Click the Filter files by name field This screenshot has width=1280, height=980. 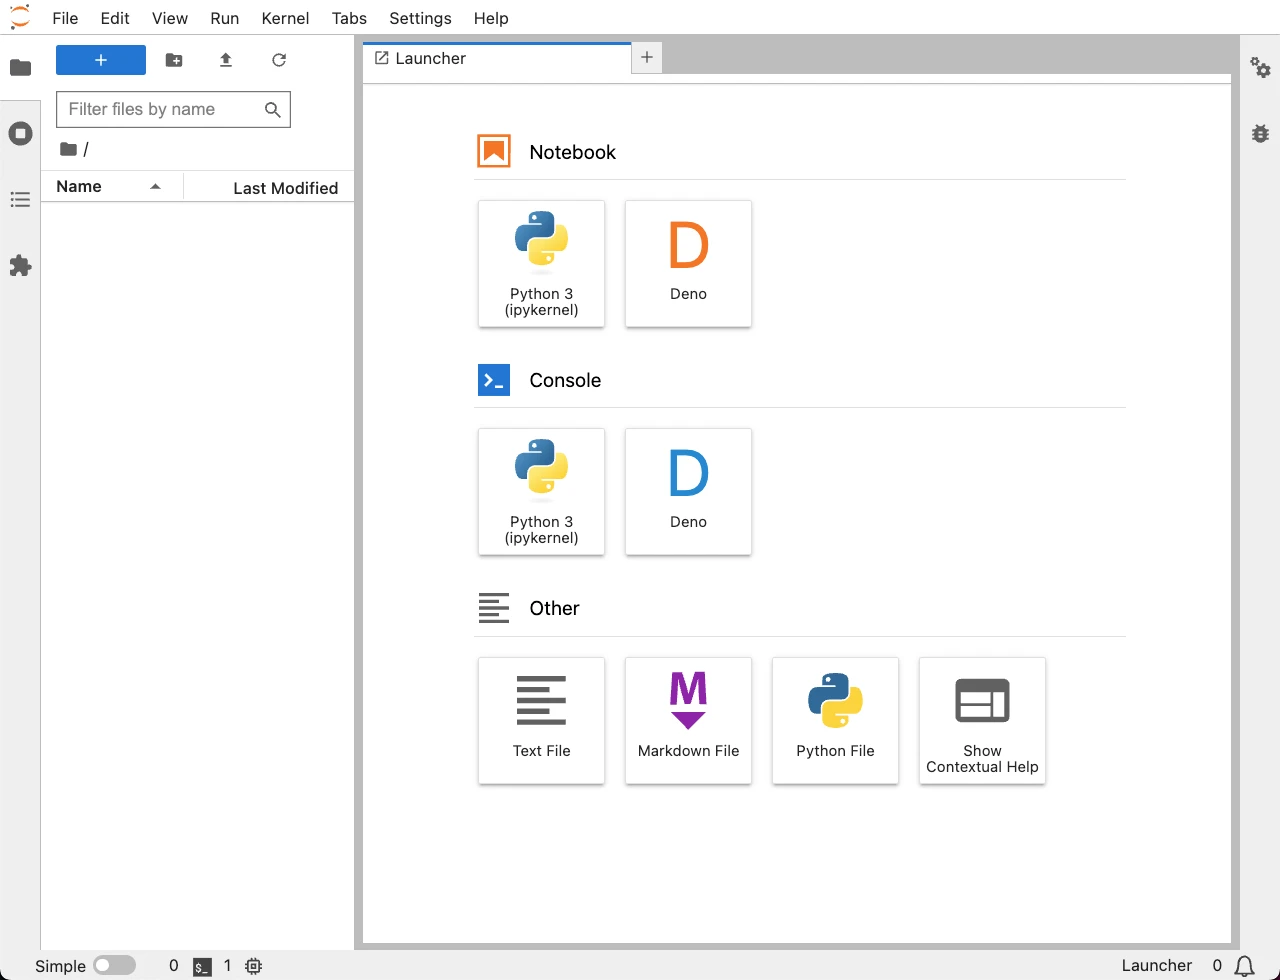coord(173,110)
